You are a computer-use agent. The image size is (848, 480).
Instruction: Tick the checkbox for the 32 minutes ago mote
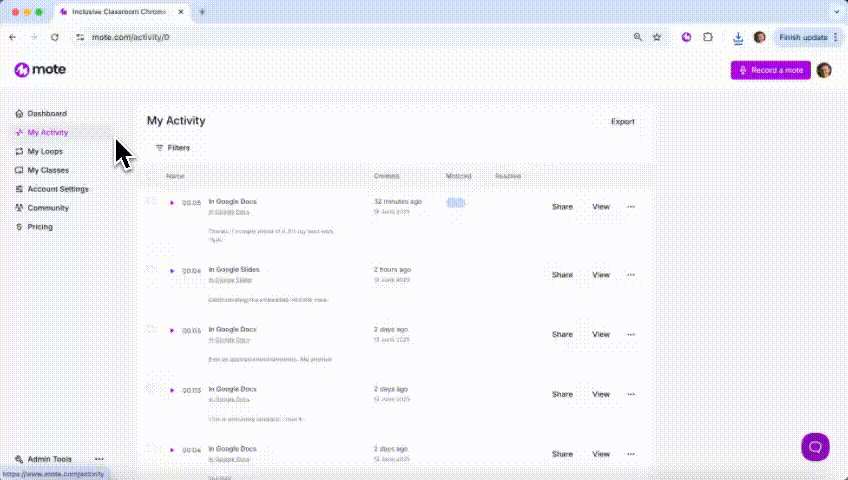pos(151,201)
